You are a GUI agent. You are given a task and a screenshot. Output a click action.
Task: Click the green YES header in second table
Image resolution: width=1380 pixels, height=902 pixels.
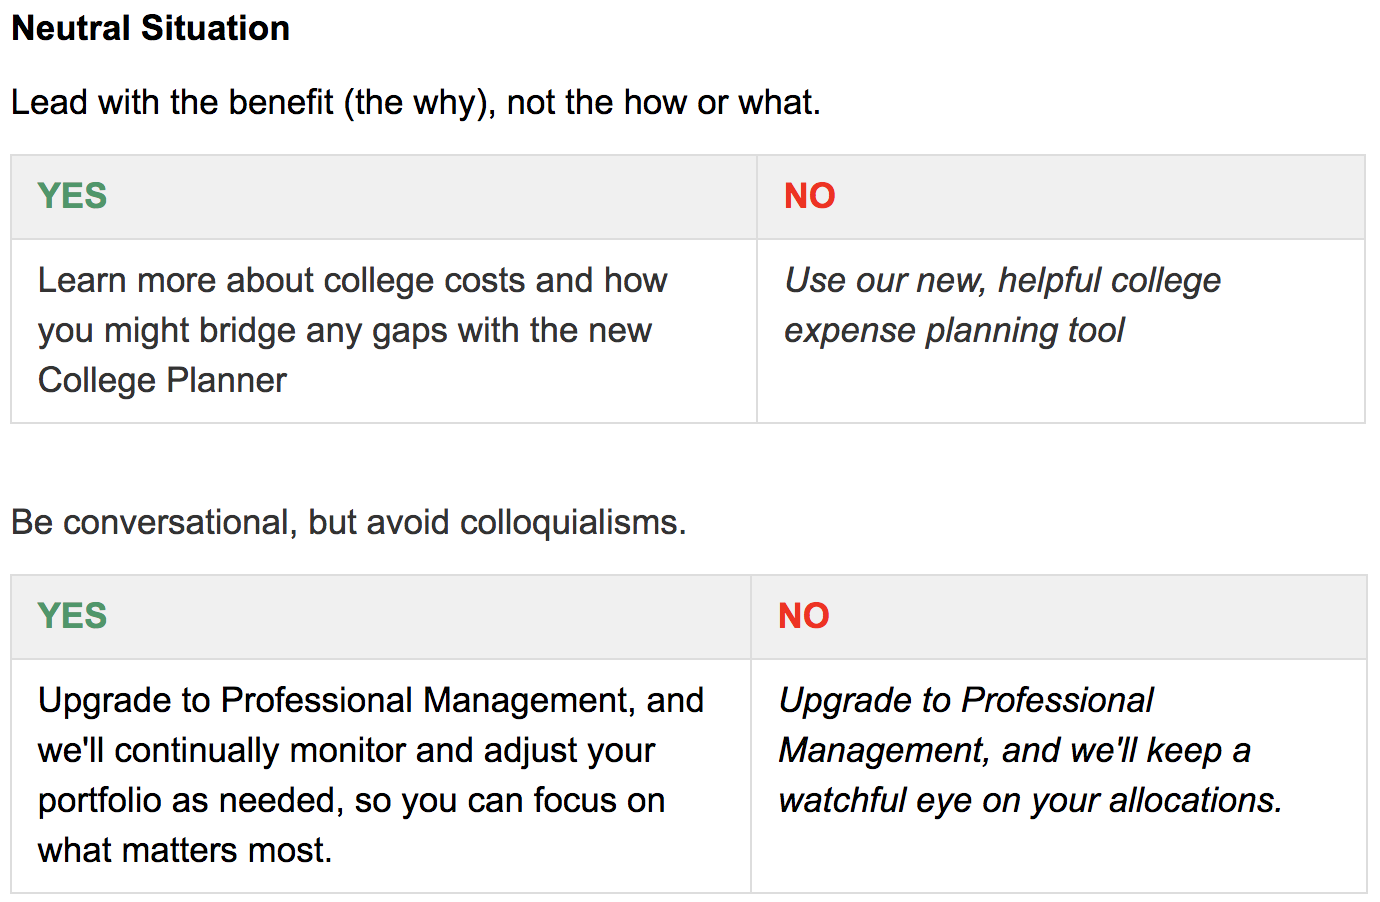tap(72, 616)
